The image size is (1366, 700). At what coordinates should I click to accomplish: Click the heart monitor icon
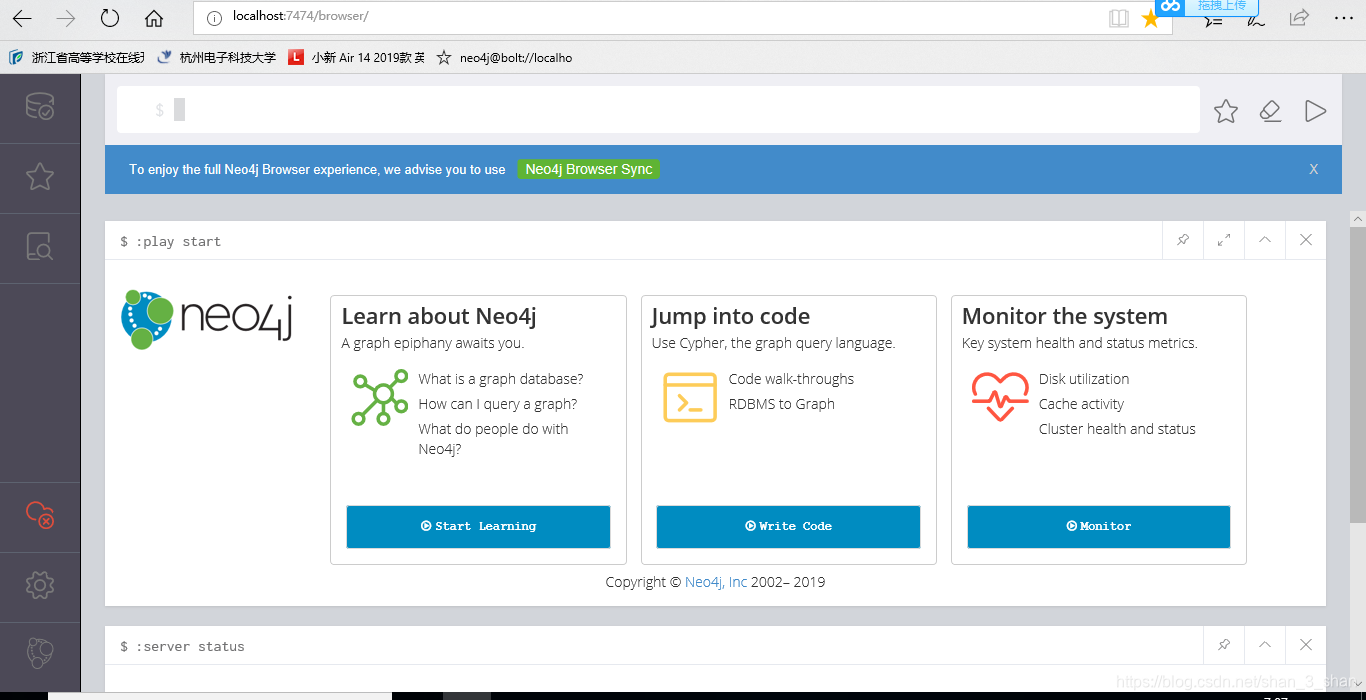[1000, 397]
